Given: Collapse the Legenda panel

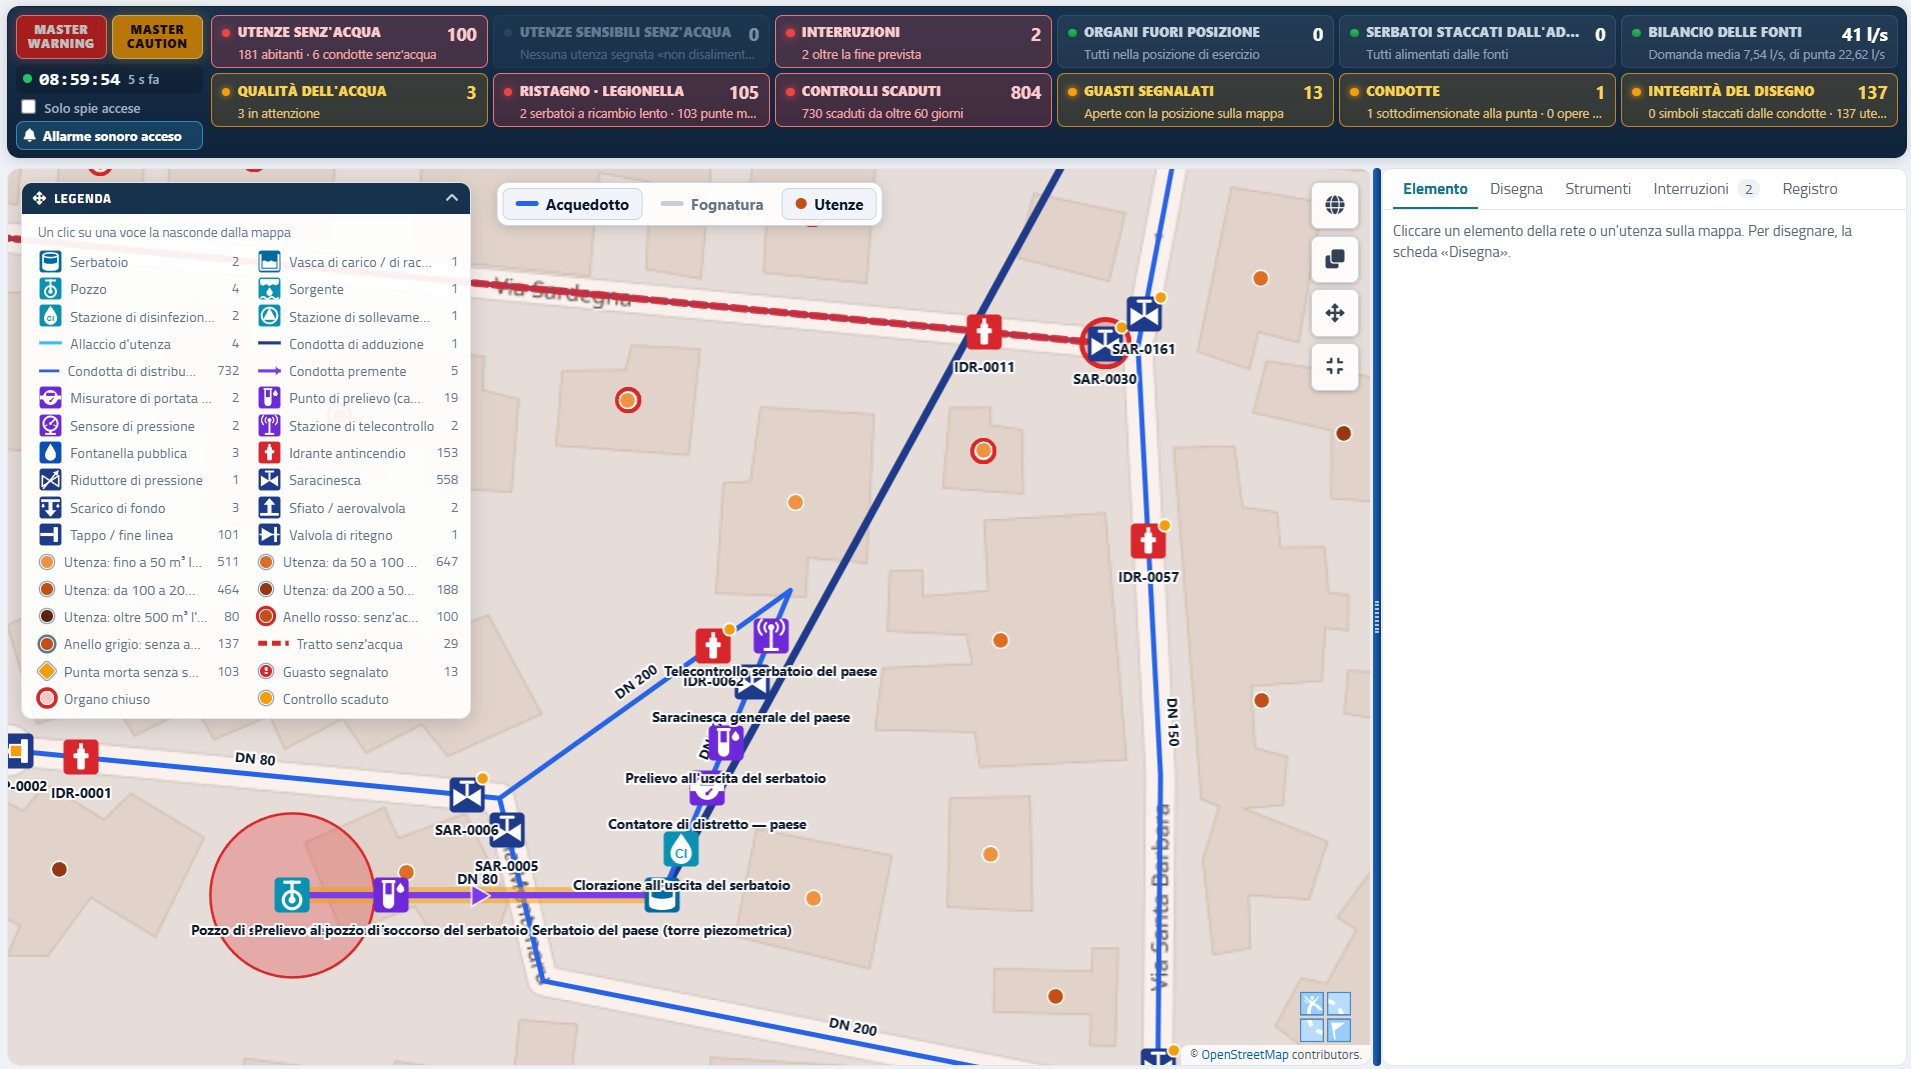Looking at the screenshot, I should tap(452, 198).
